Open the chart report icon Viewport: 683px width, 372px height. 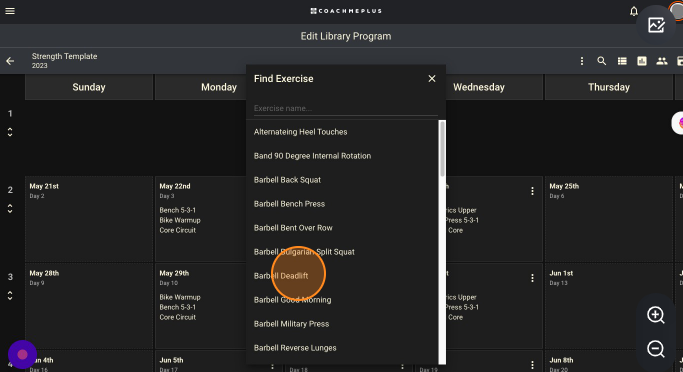642,61
